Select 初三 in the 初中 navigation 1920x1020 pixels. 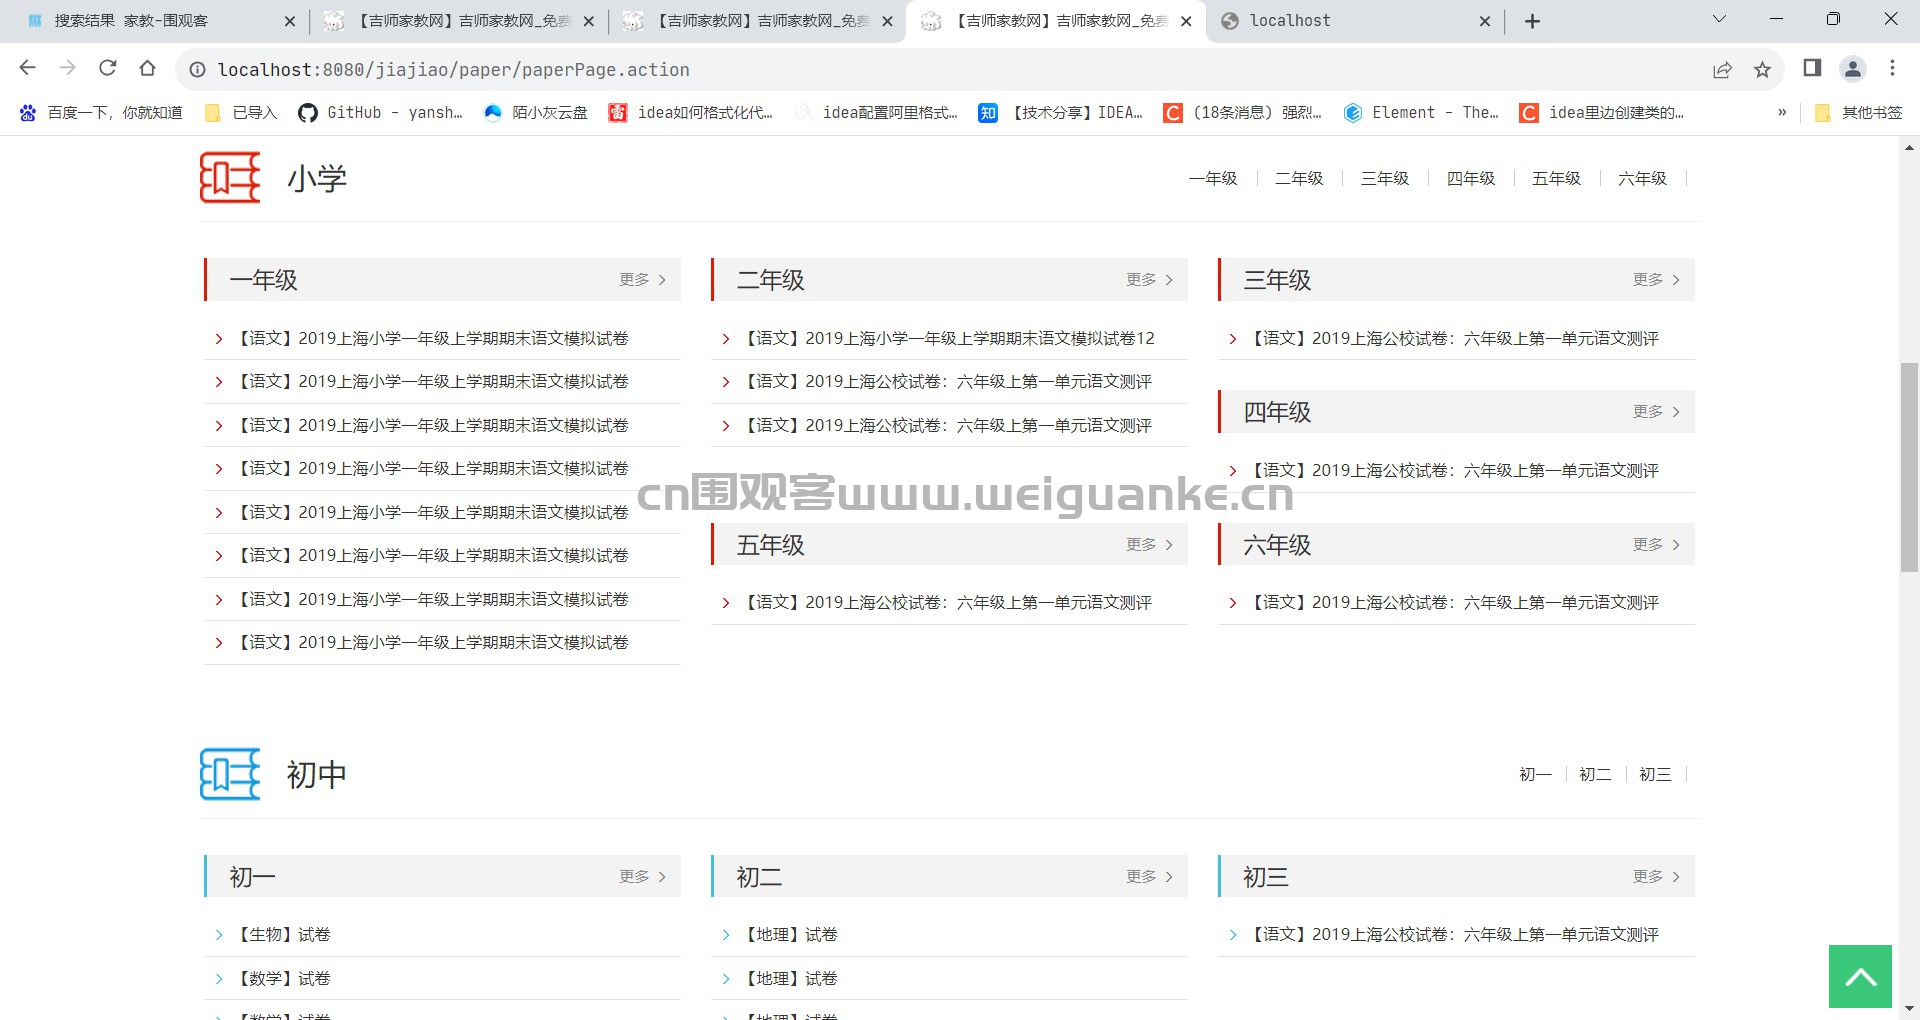(1655, 774)
